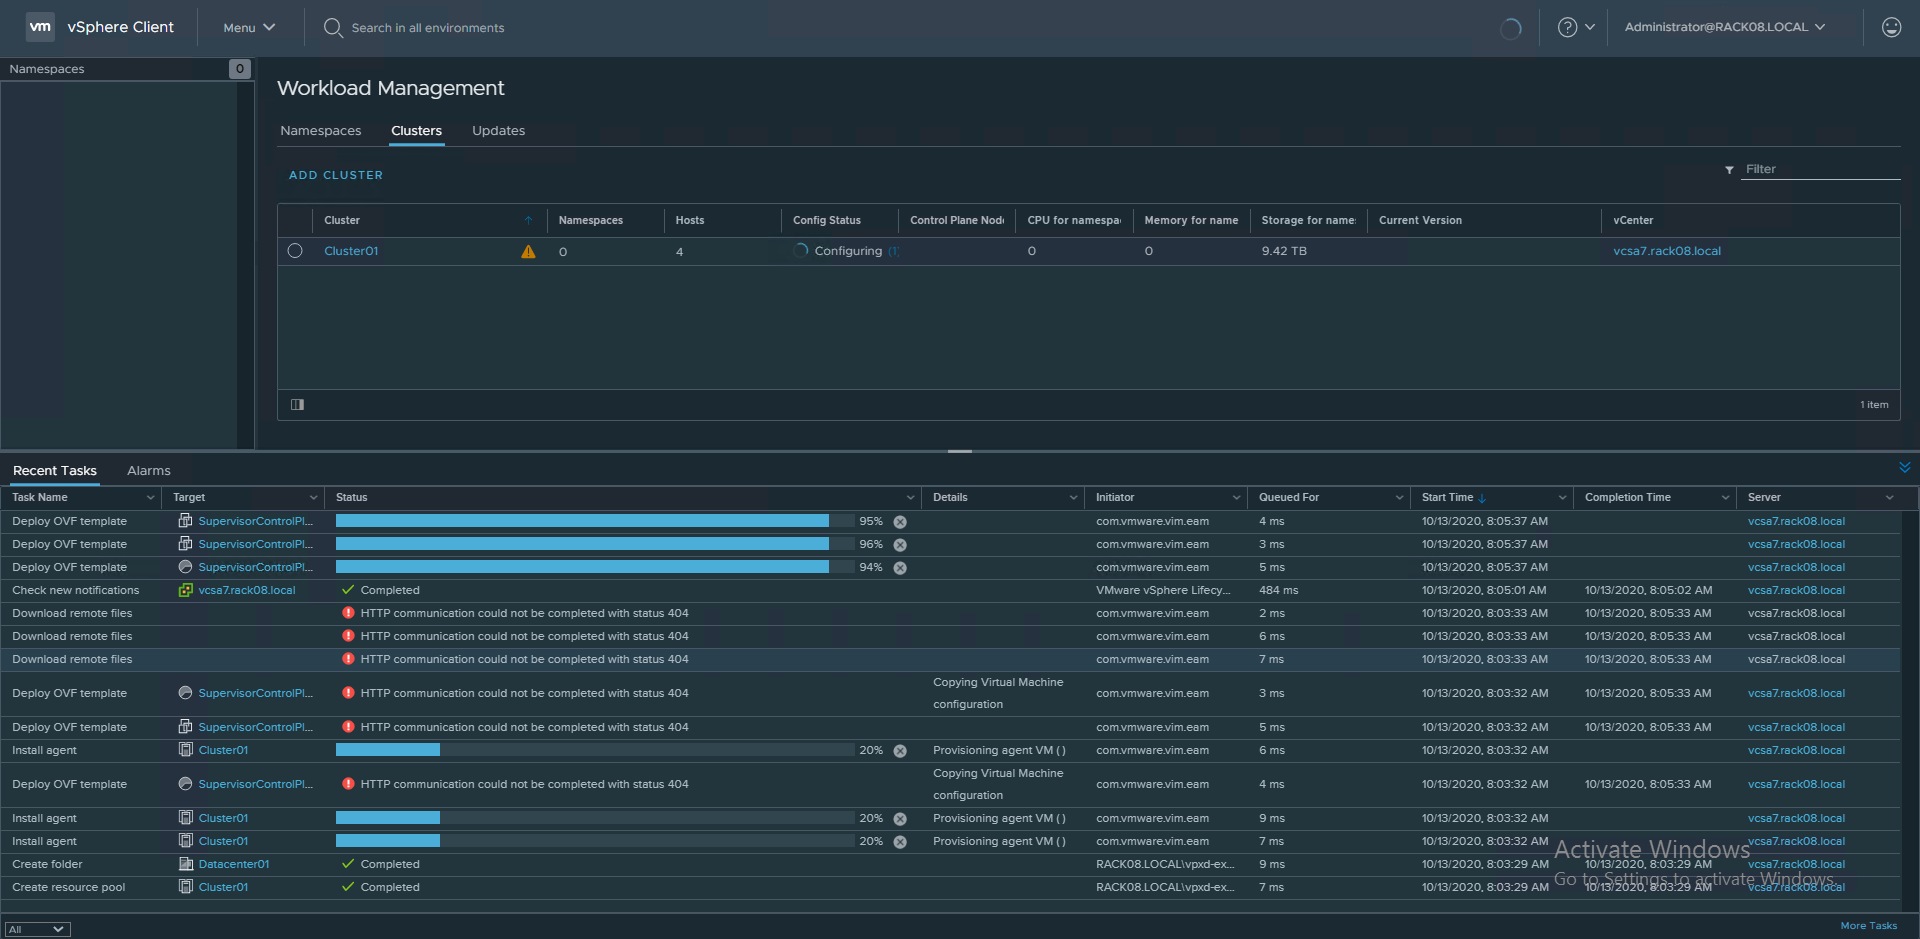This screenshot has width=1920, height=939.
Task: Open the column chooser icon below table
Action: pyautogui.click(x=297, y=405)
